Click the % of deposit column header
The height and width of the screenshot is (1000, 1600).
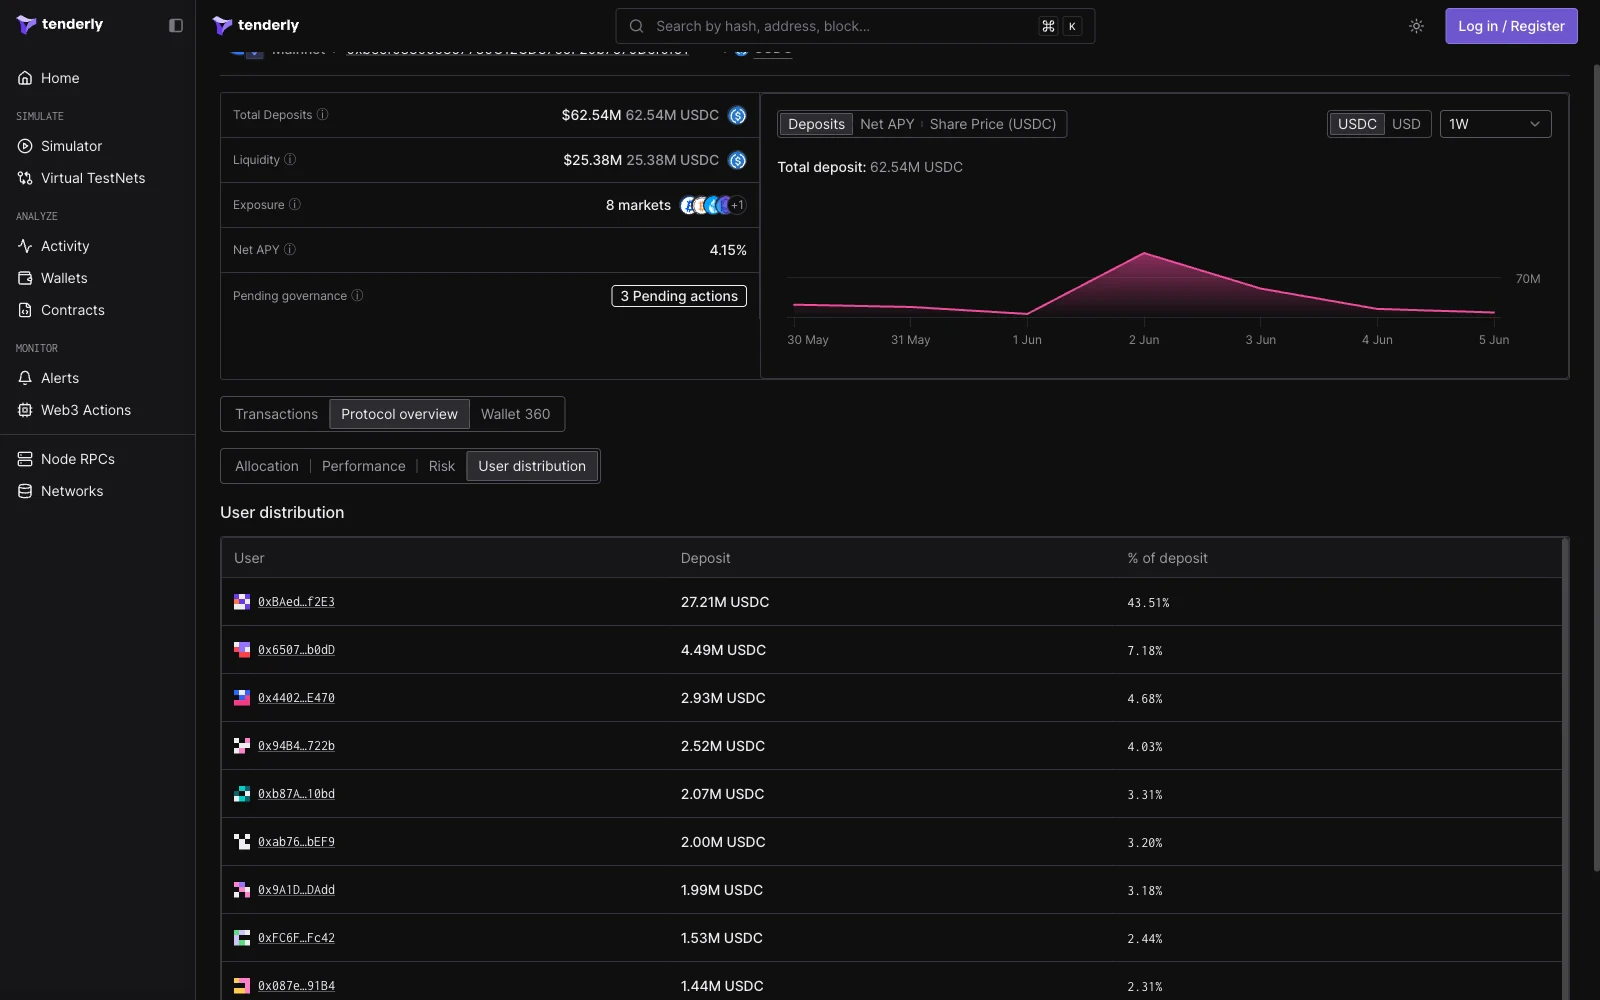pos(1167,558)
